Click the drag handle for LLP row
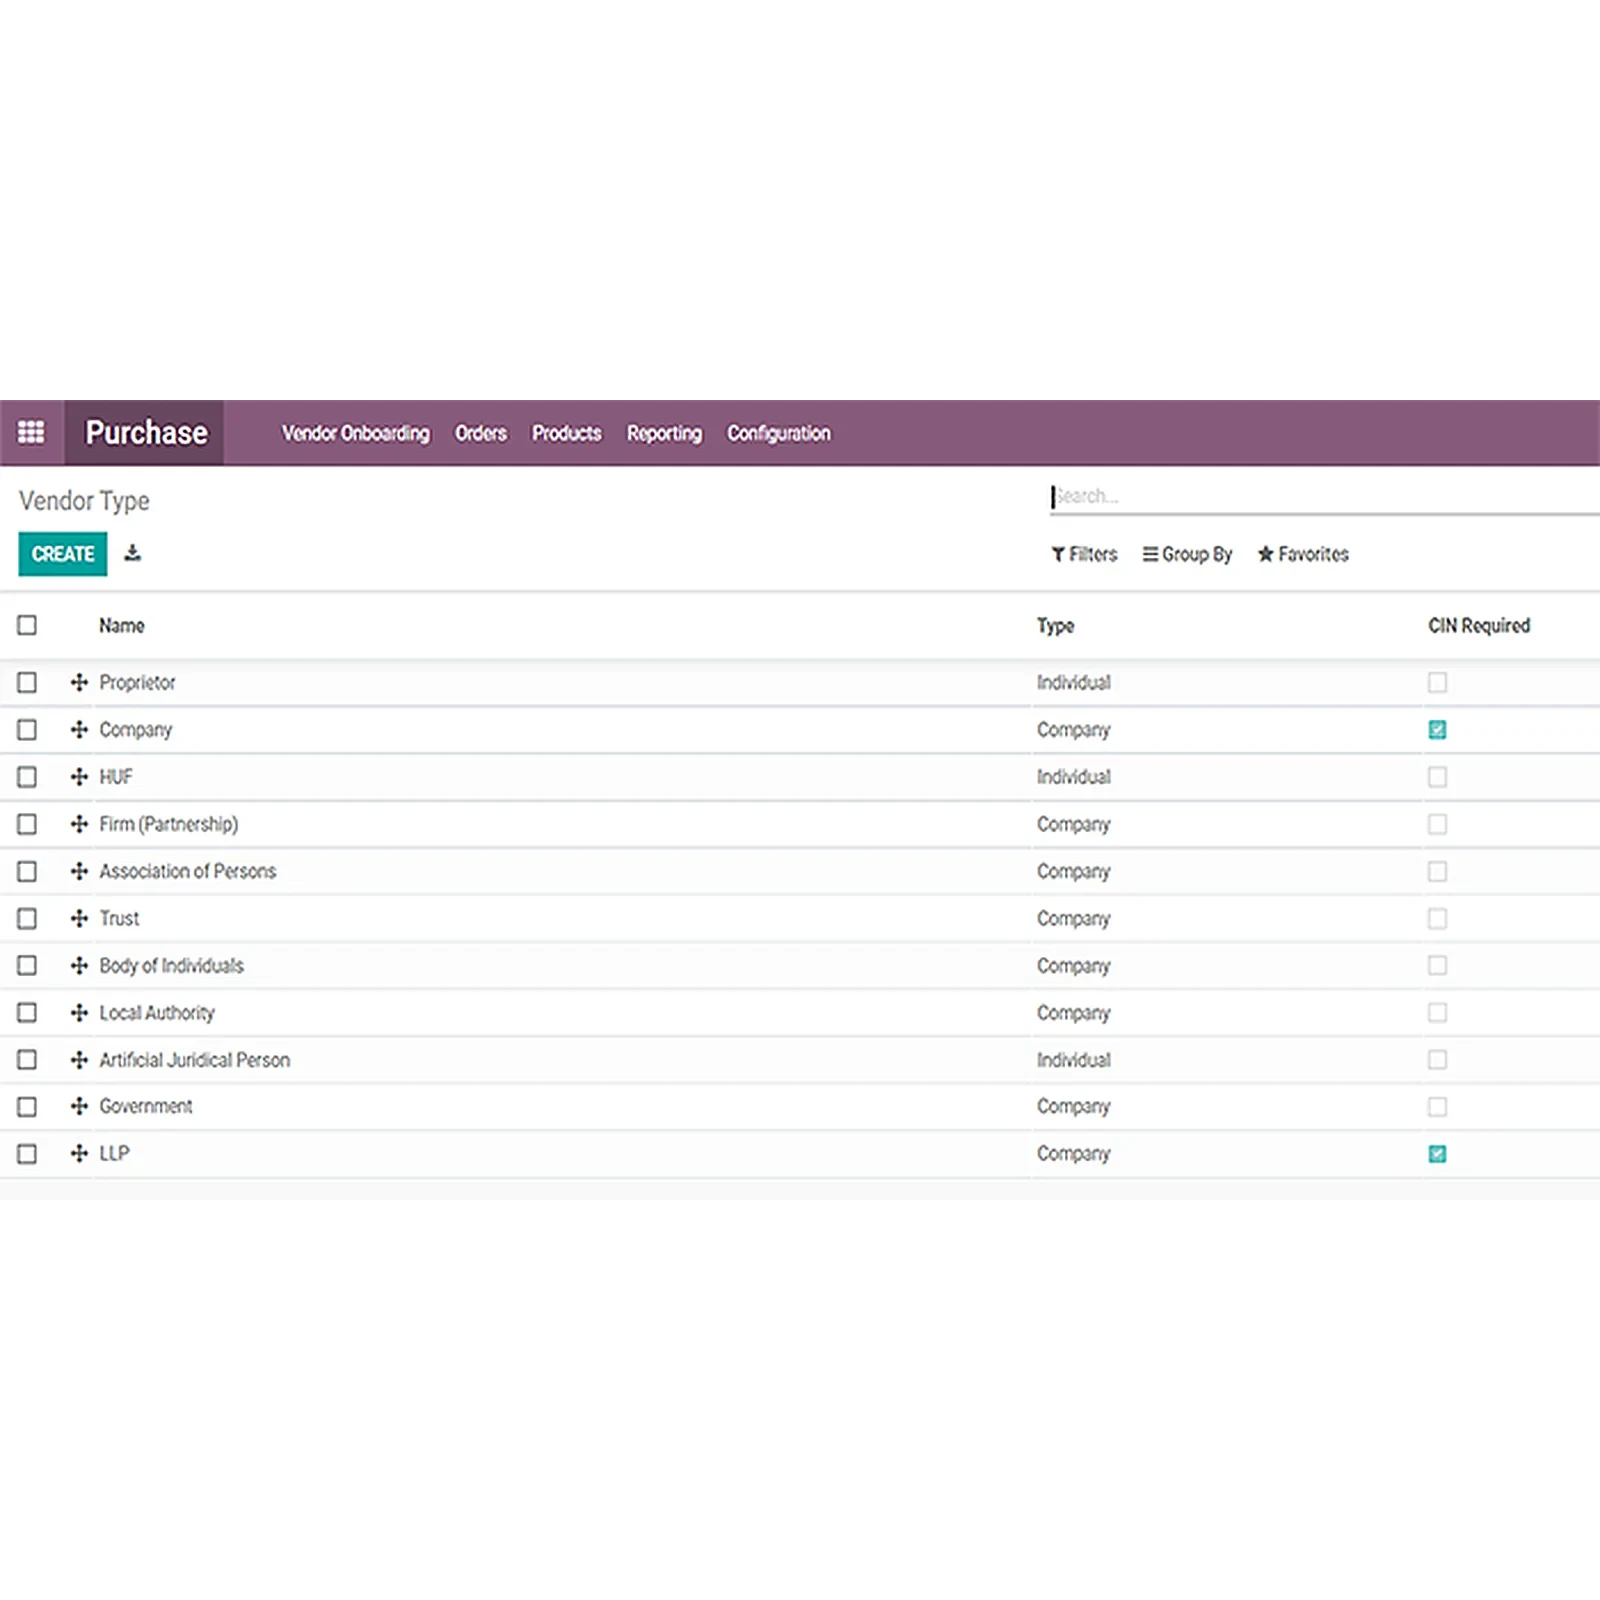 79,1153
